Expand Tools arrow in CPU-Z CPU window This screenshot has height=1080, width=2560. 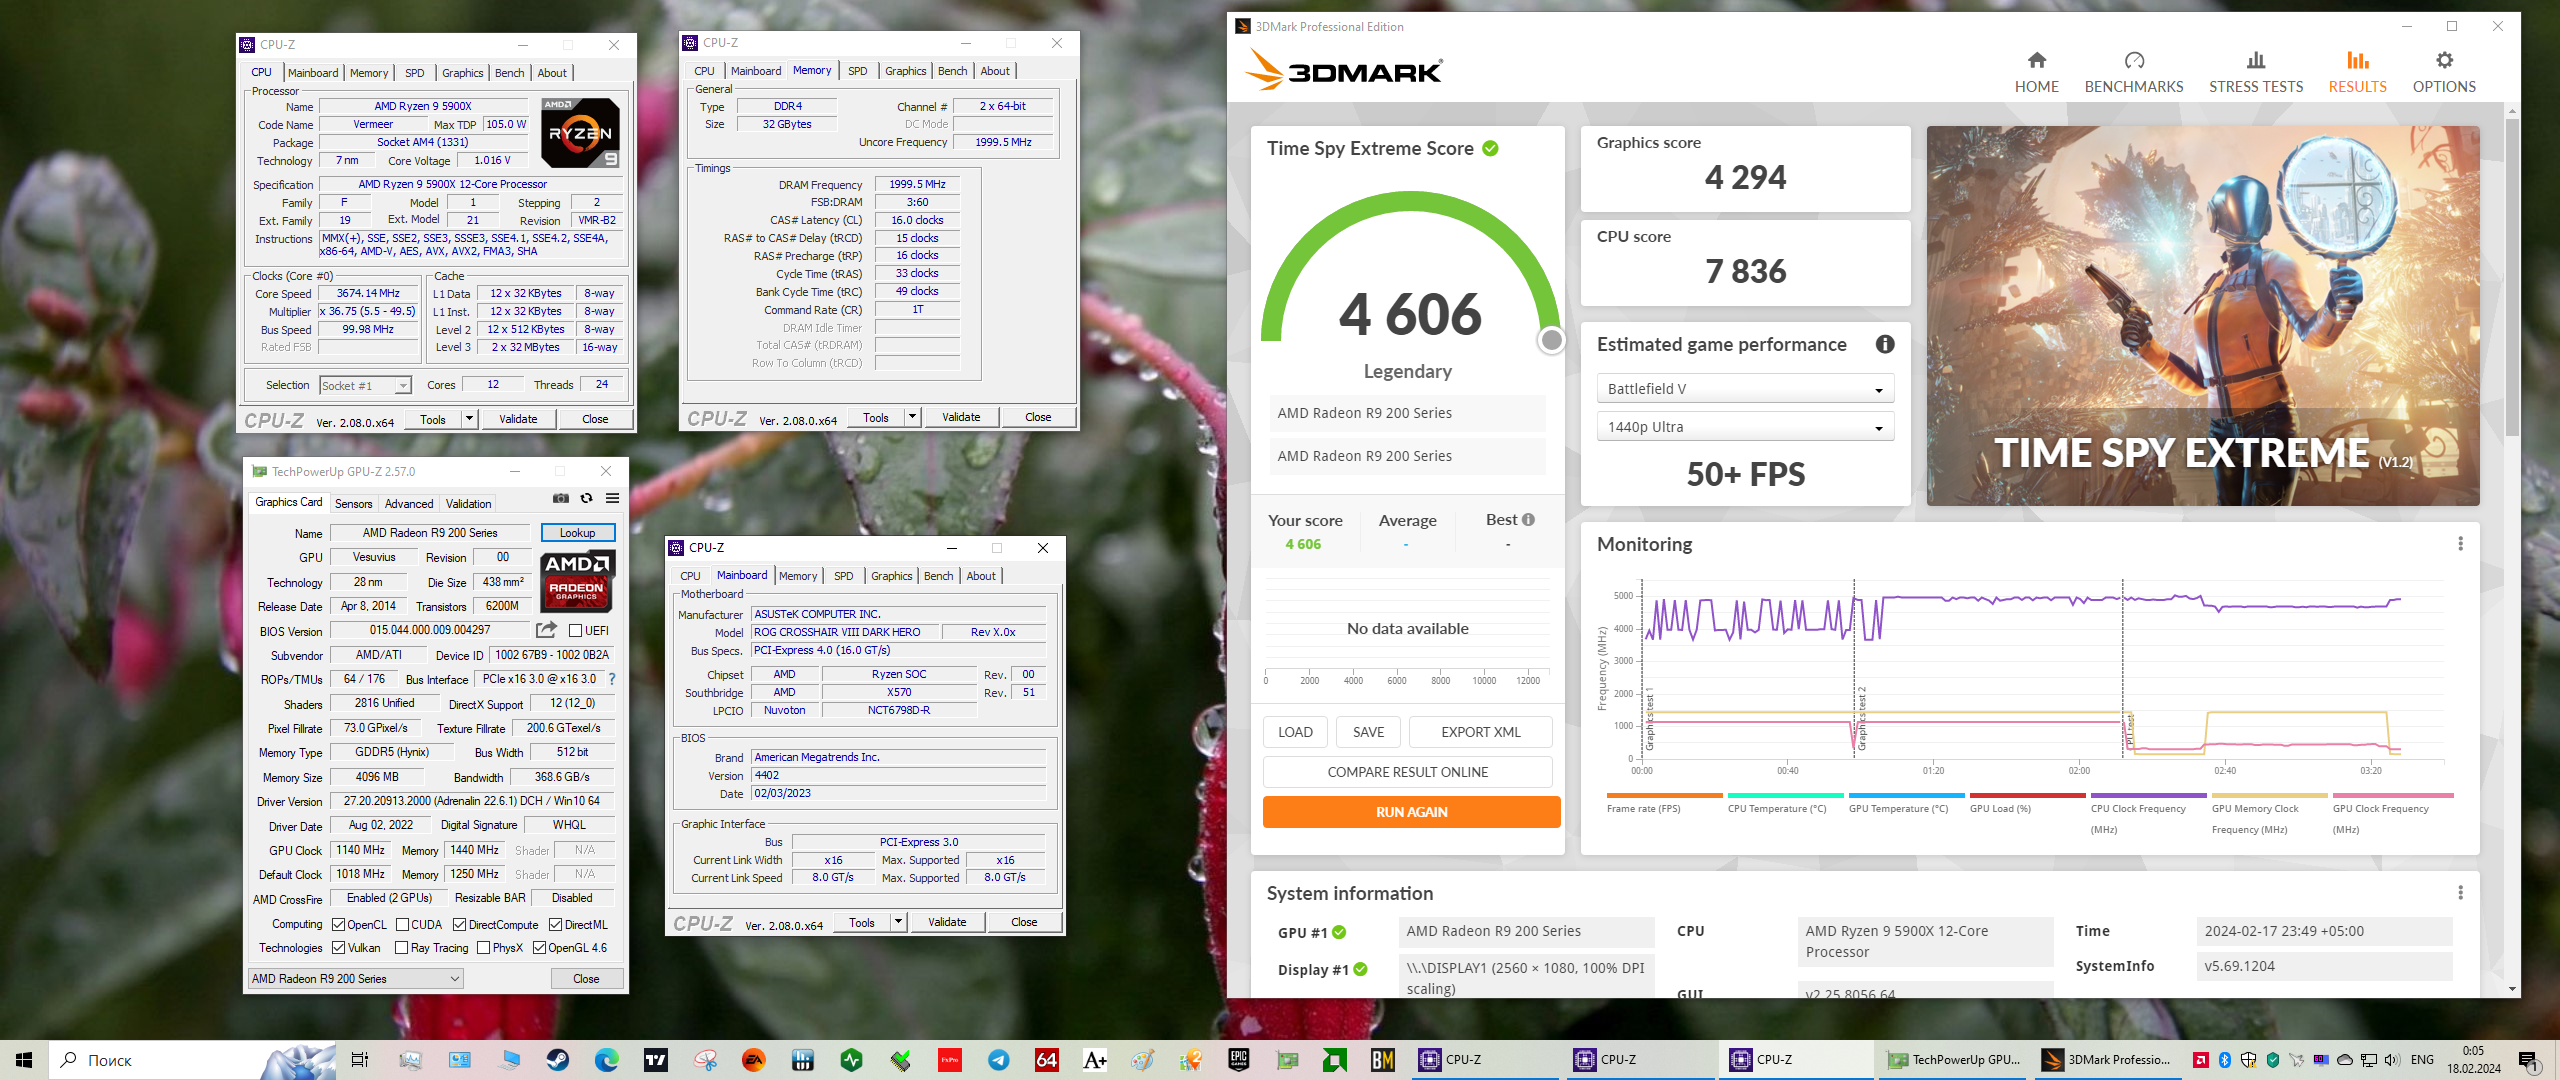pyautogui.click(x=469, y=419)
